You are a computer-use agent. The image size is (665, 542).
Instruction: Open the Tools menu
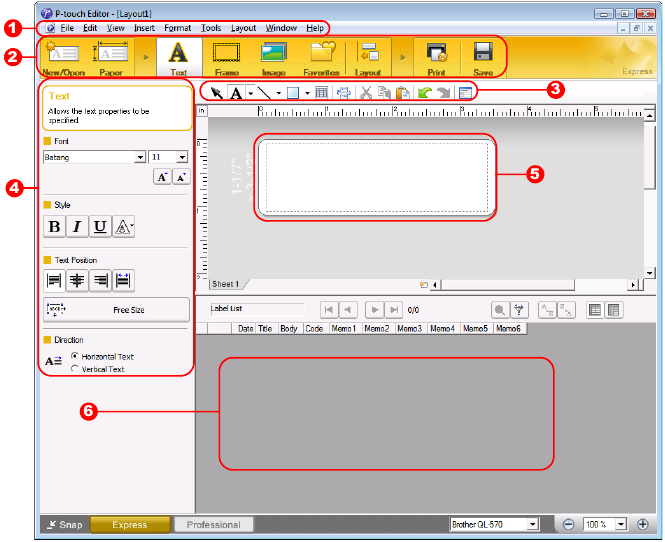(x=211, y=28)
